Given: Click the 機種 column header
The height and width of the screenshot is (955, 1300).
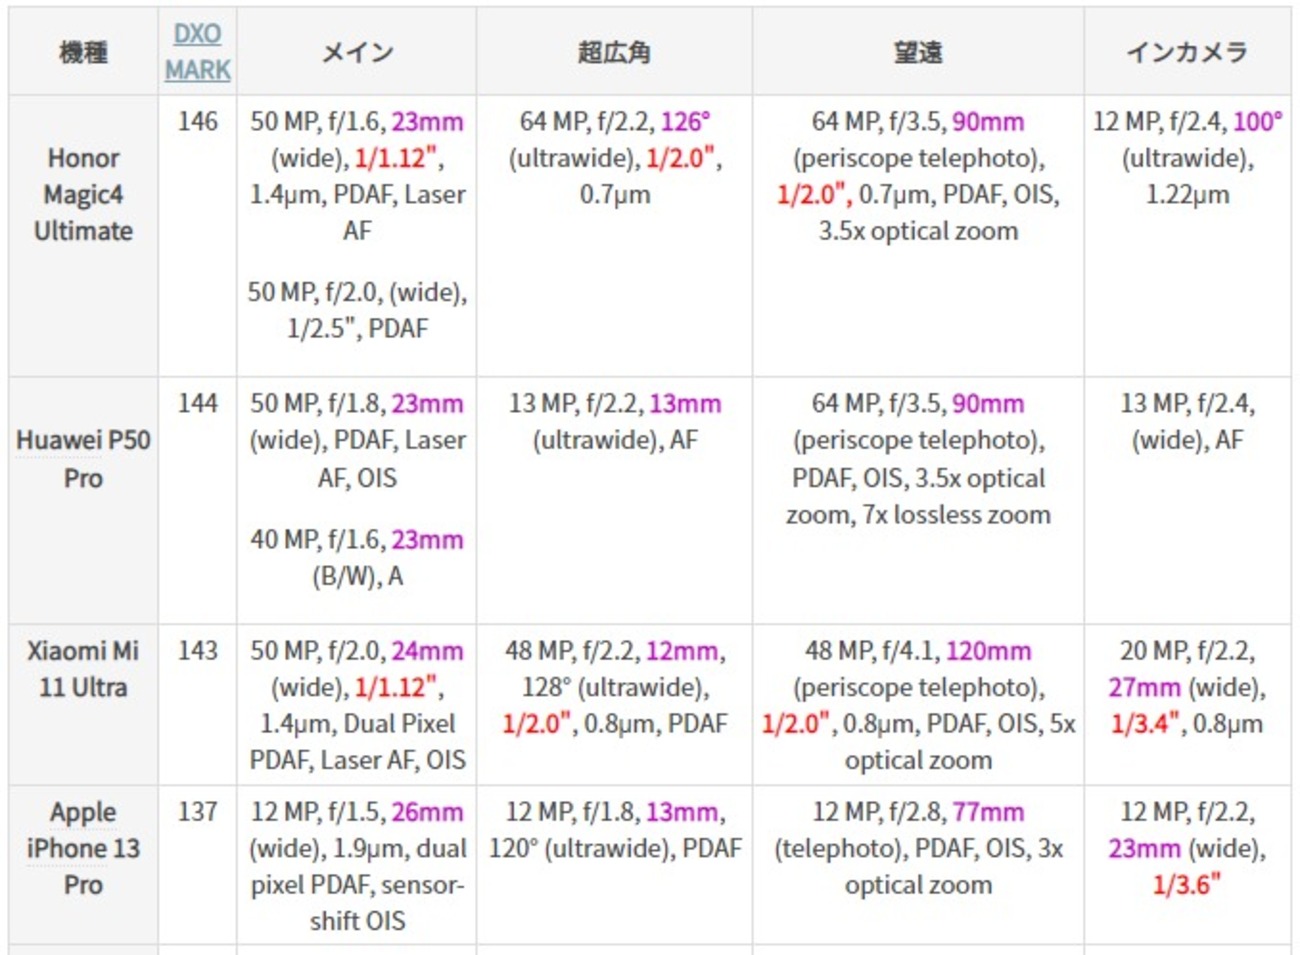Looking at the screenshot, I should (83, 52).
